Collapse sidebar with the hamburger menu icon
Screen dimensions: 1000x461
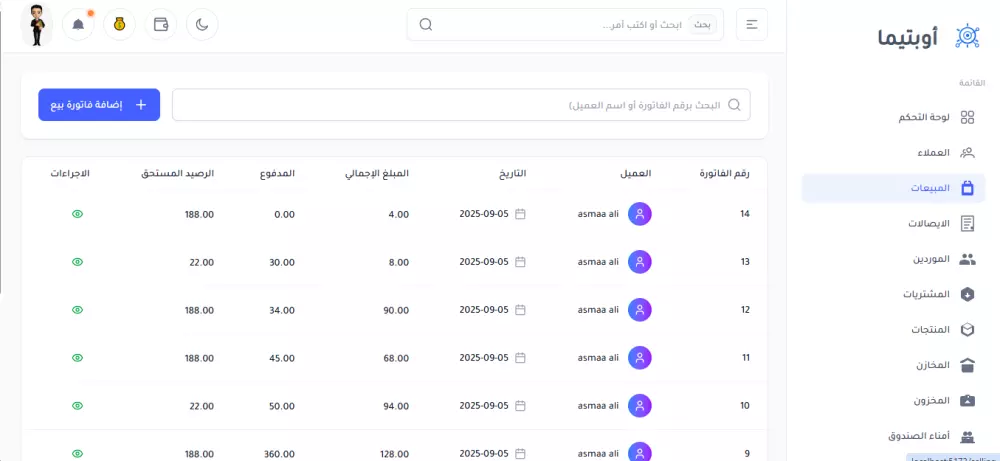[752, 24]
